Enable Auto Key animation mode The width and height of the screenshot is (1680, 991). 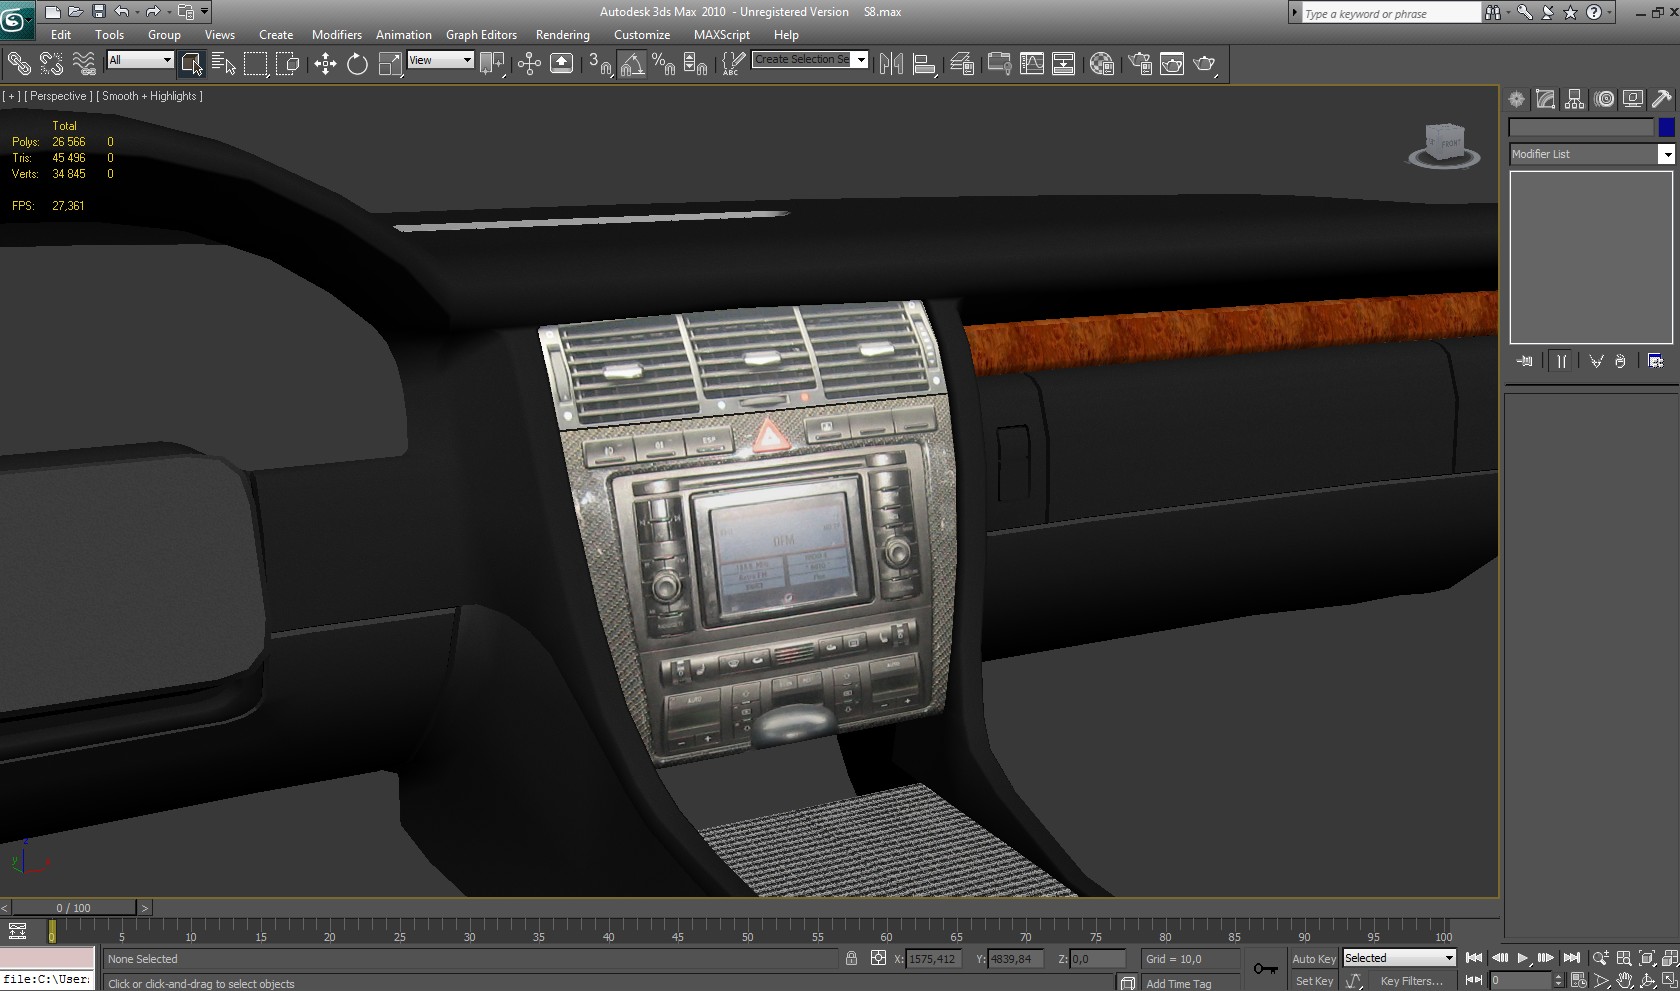tap(1313, 958)
